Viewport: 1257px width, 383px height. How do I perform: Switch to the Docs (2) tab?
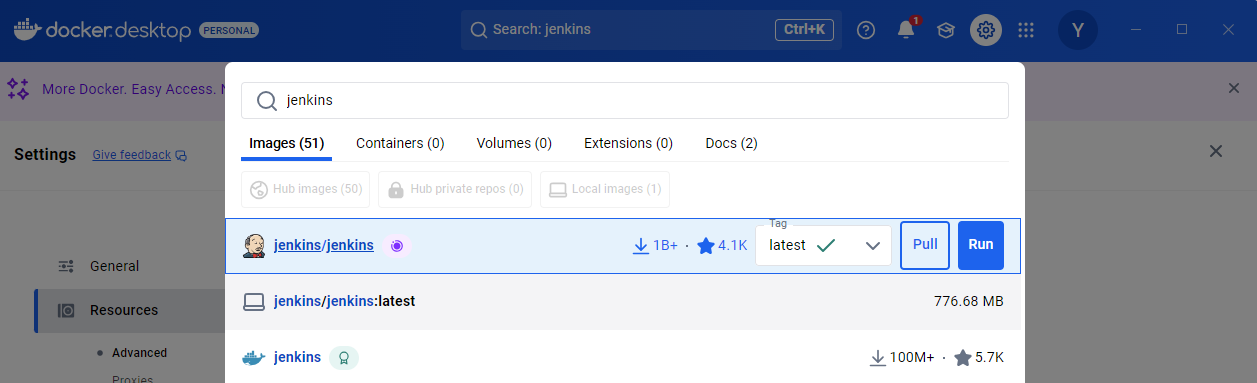pyautogui.click(x=731, y=143)
